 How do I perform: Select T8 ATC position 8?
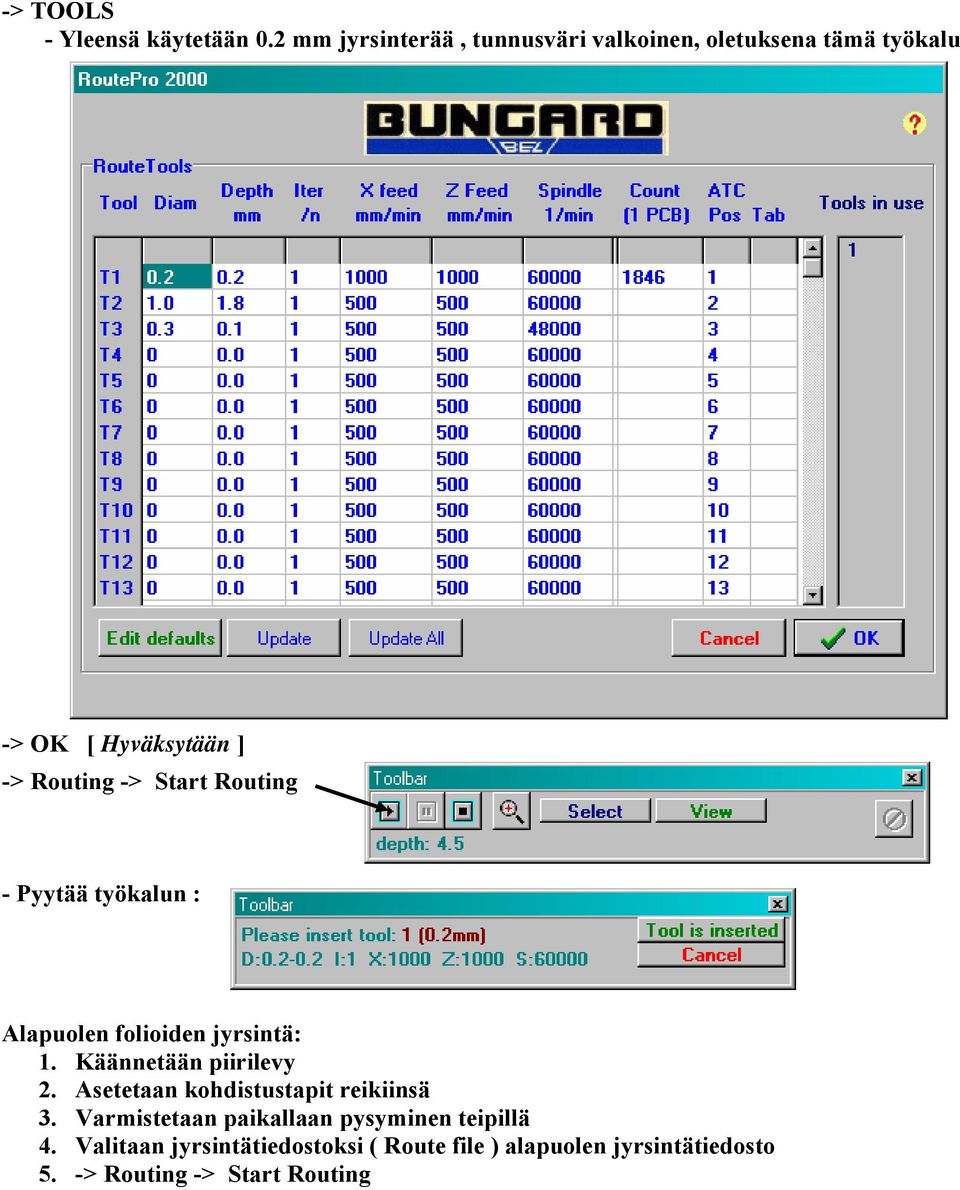tap(726, 458)
